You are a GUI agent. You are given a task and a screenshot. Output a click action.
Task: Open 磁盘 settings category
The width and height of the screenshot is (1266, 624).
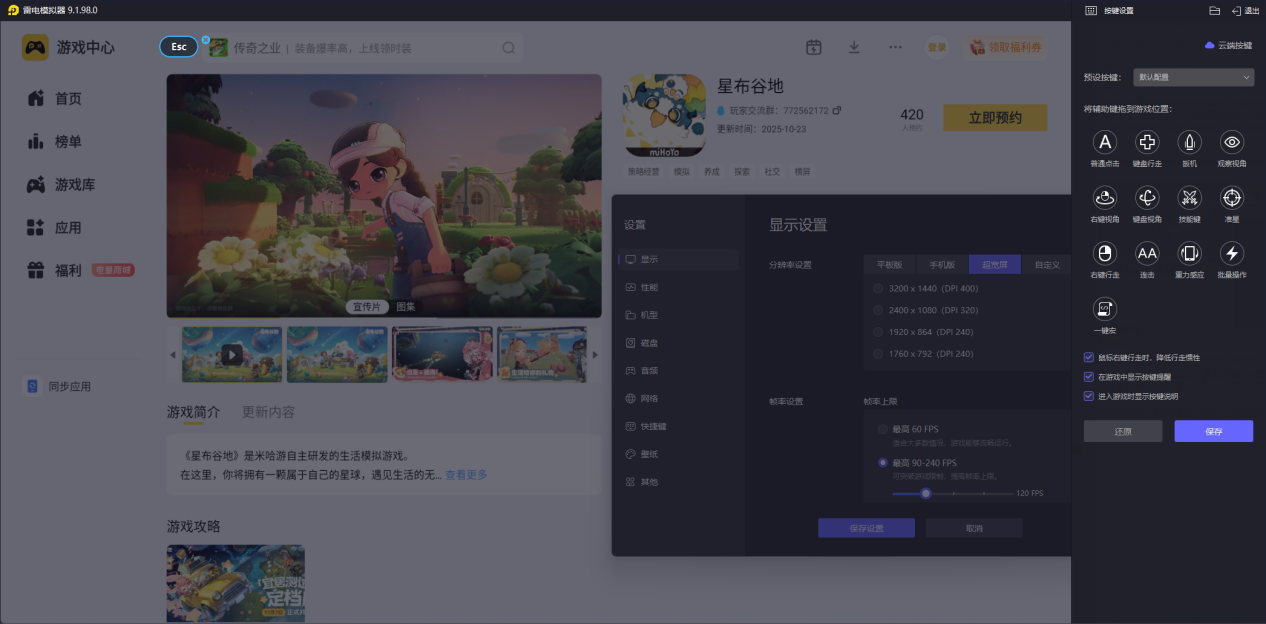(678, 343)
